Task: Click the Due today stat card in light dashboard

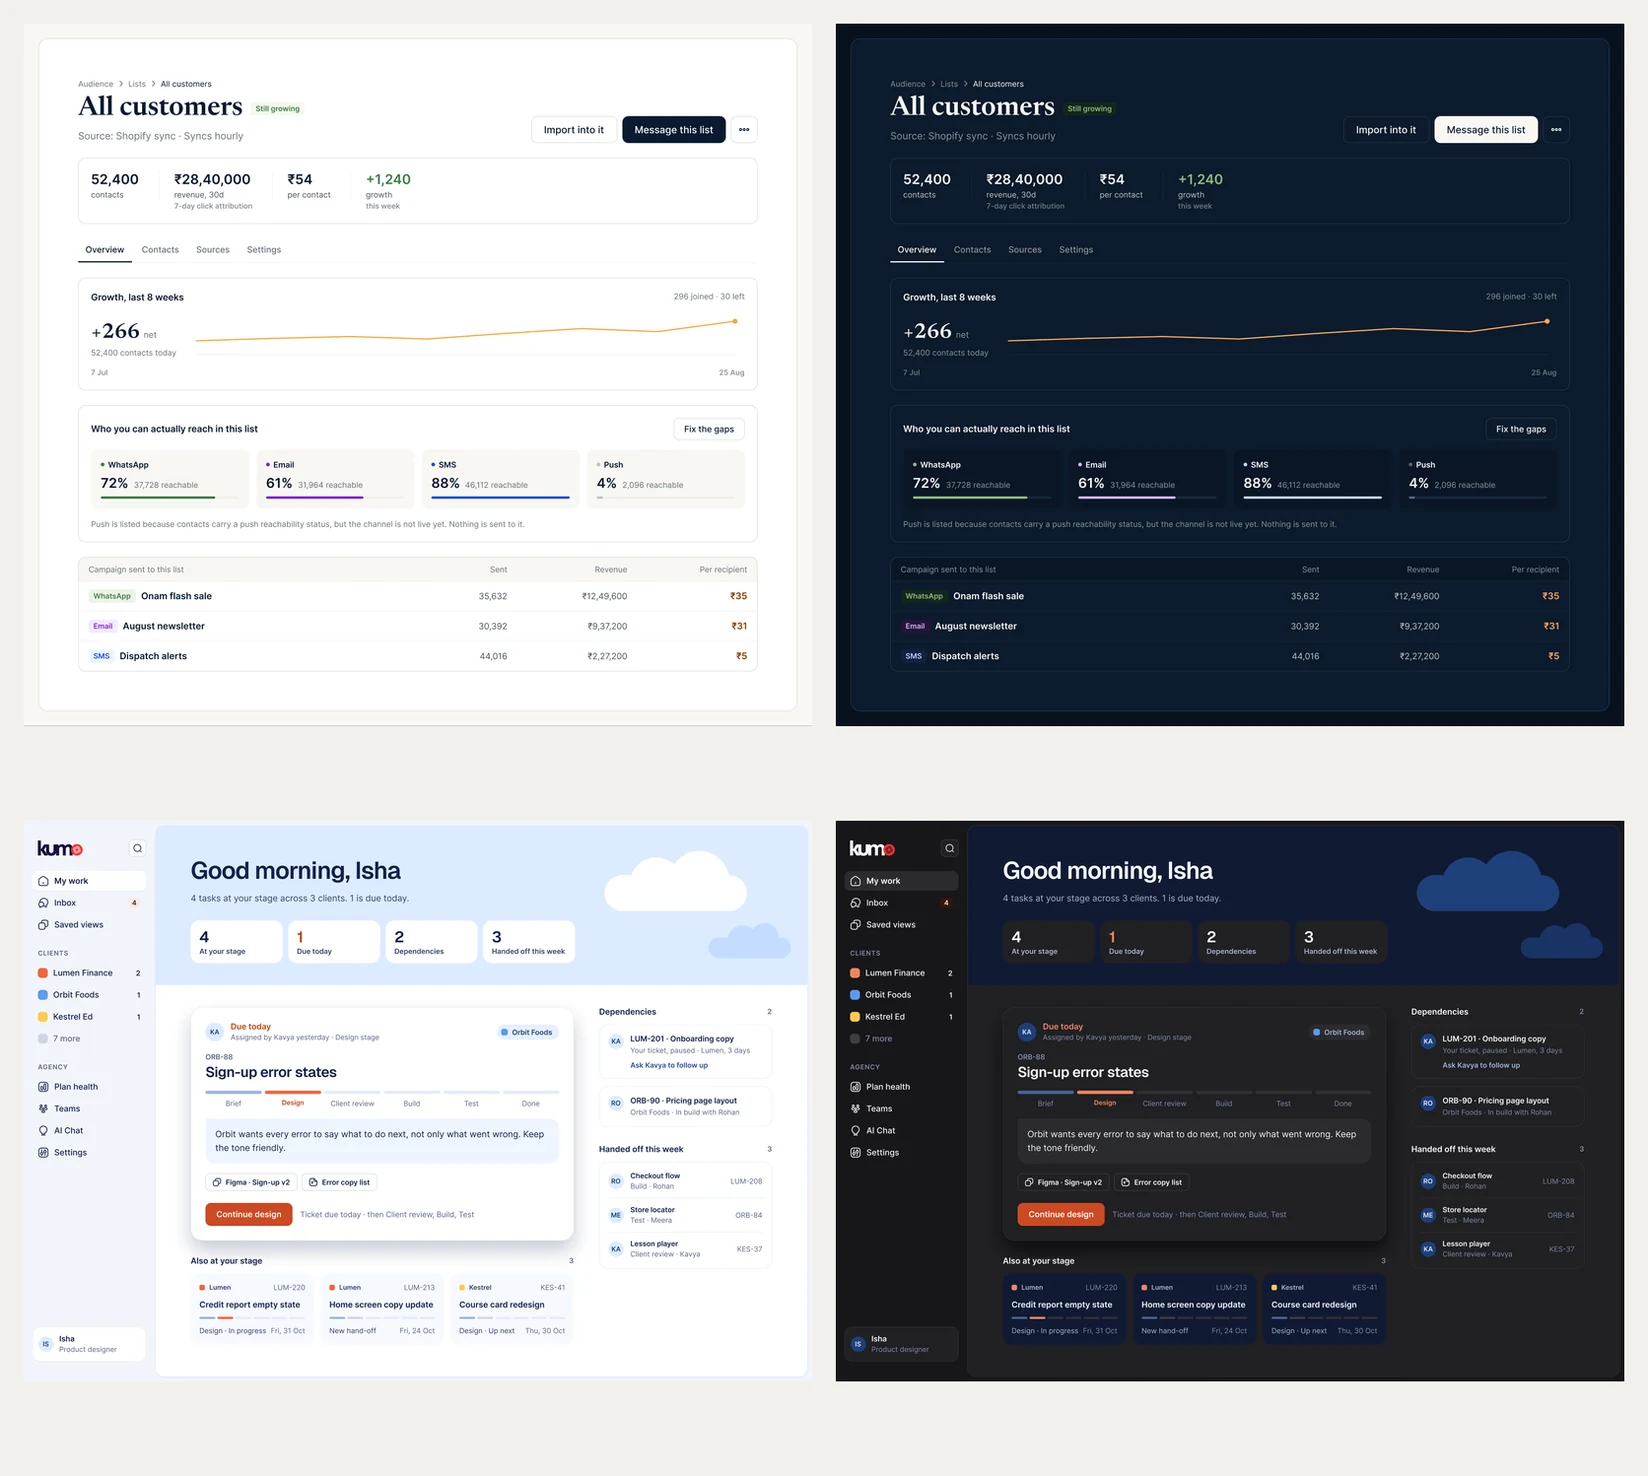Action: pos(334,942)
